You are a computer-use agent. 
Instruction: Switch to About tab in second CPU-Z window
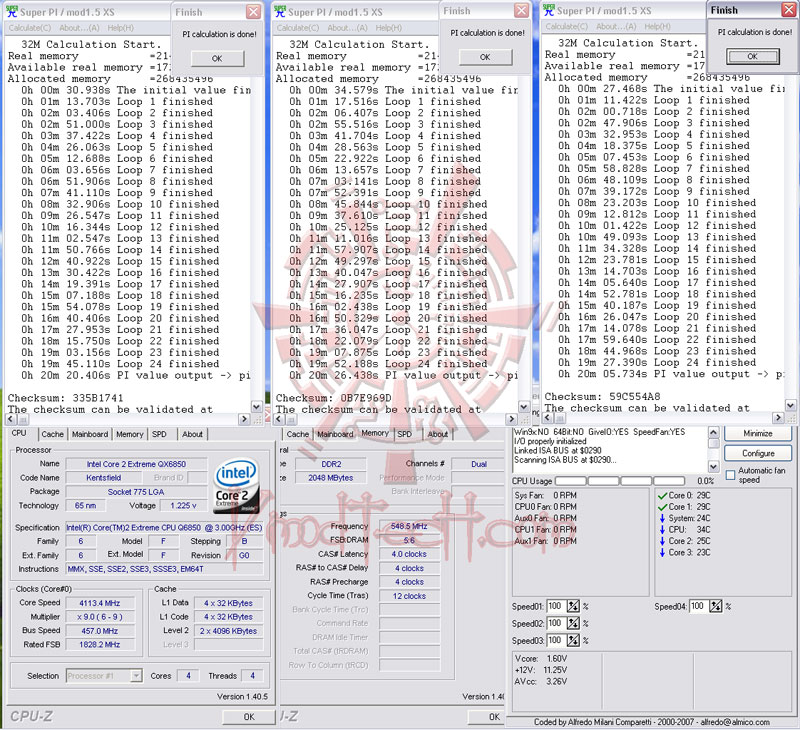point(438,434)
